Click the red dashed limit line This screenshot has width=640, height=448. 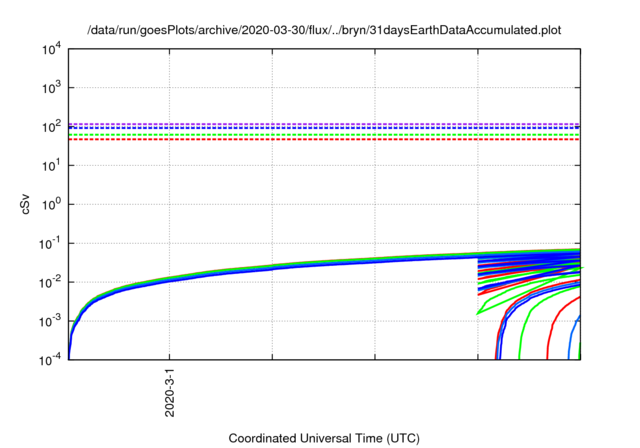324,140
